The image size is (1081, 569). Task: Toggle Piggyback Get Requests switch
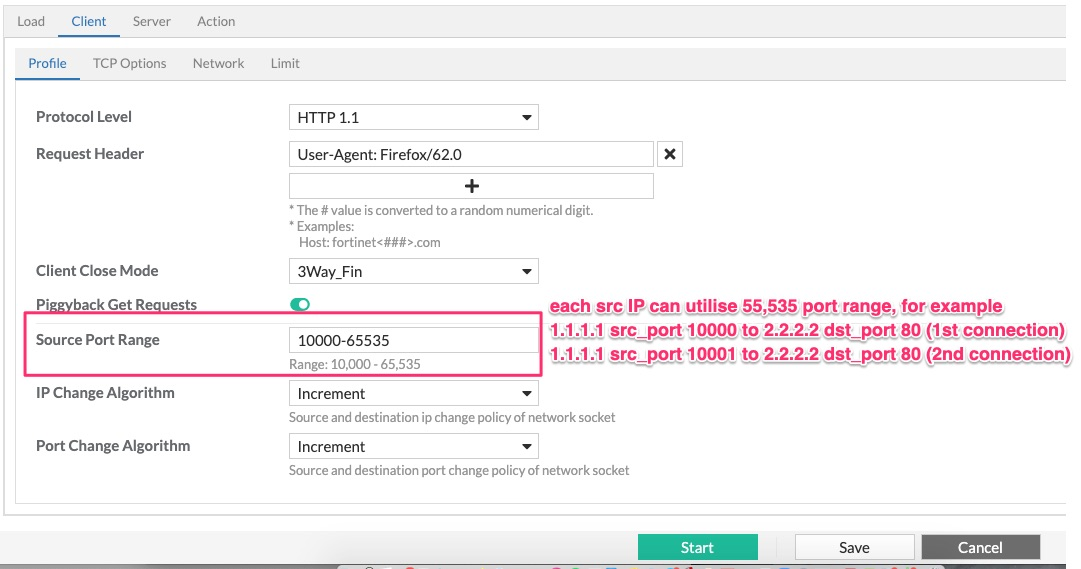pyautogui.click(x=300, y=304)
